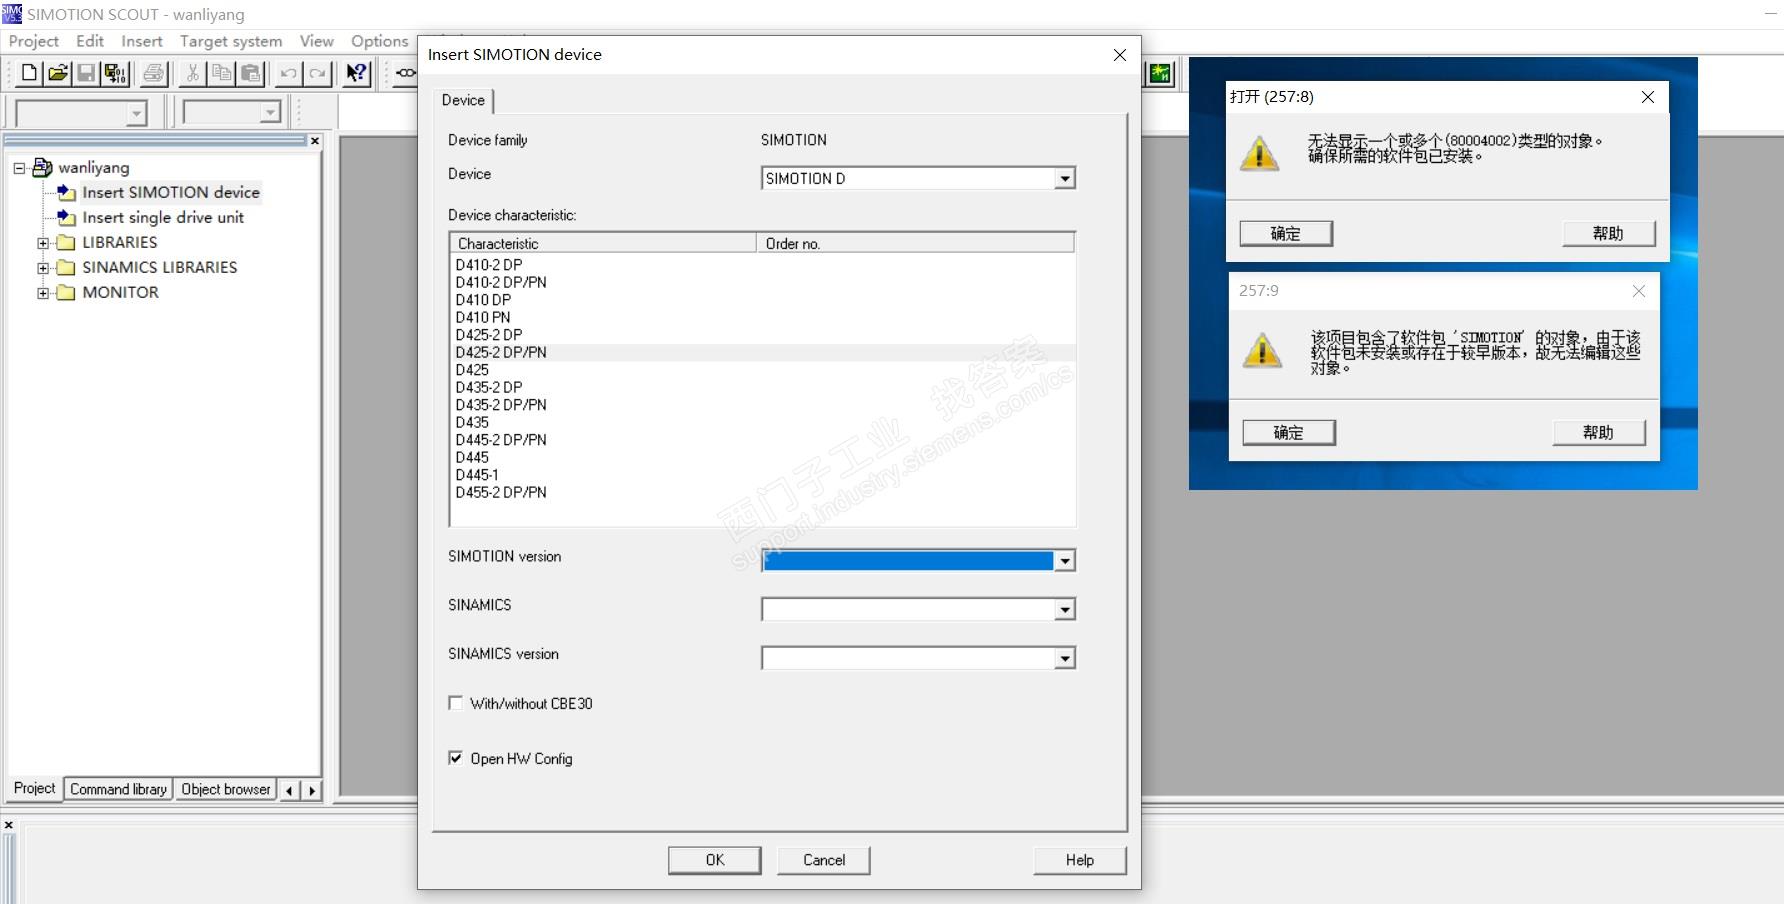Toggle the With/without CBE30 checkbox
1784x904 pixels.
click(456, 703)
